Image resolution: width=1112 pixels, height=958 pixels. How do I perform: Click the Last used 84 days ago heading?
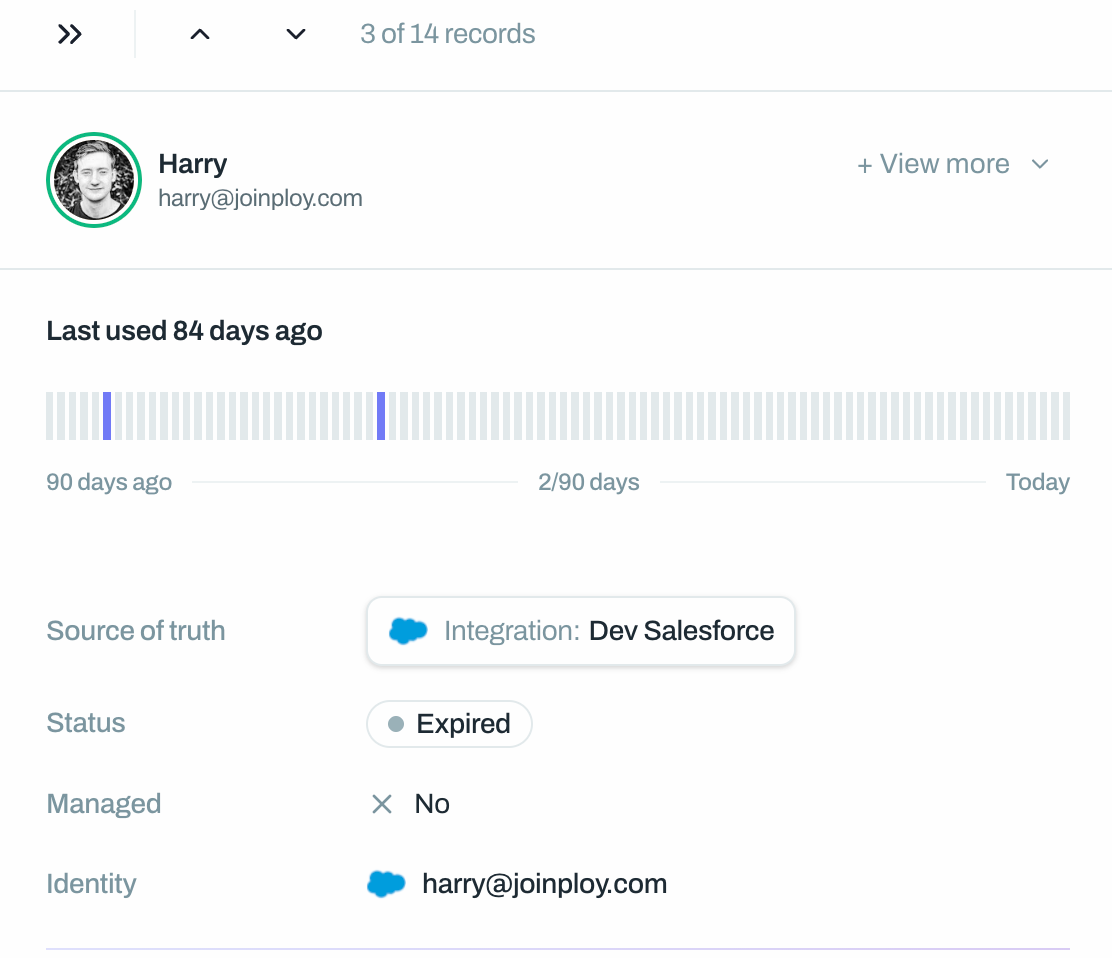click(x=184, y=331)
